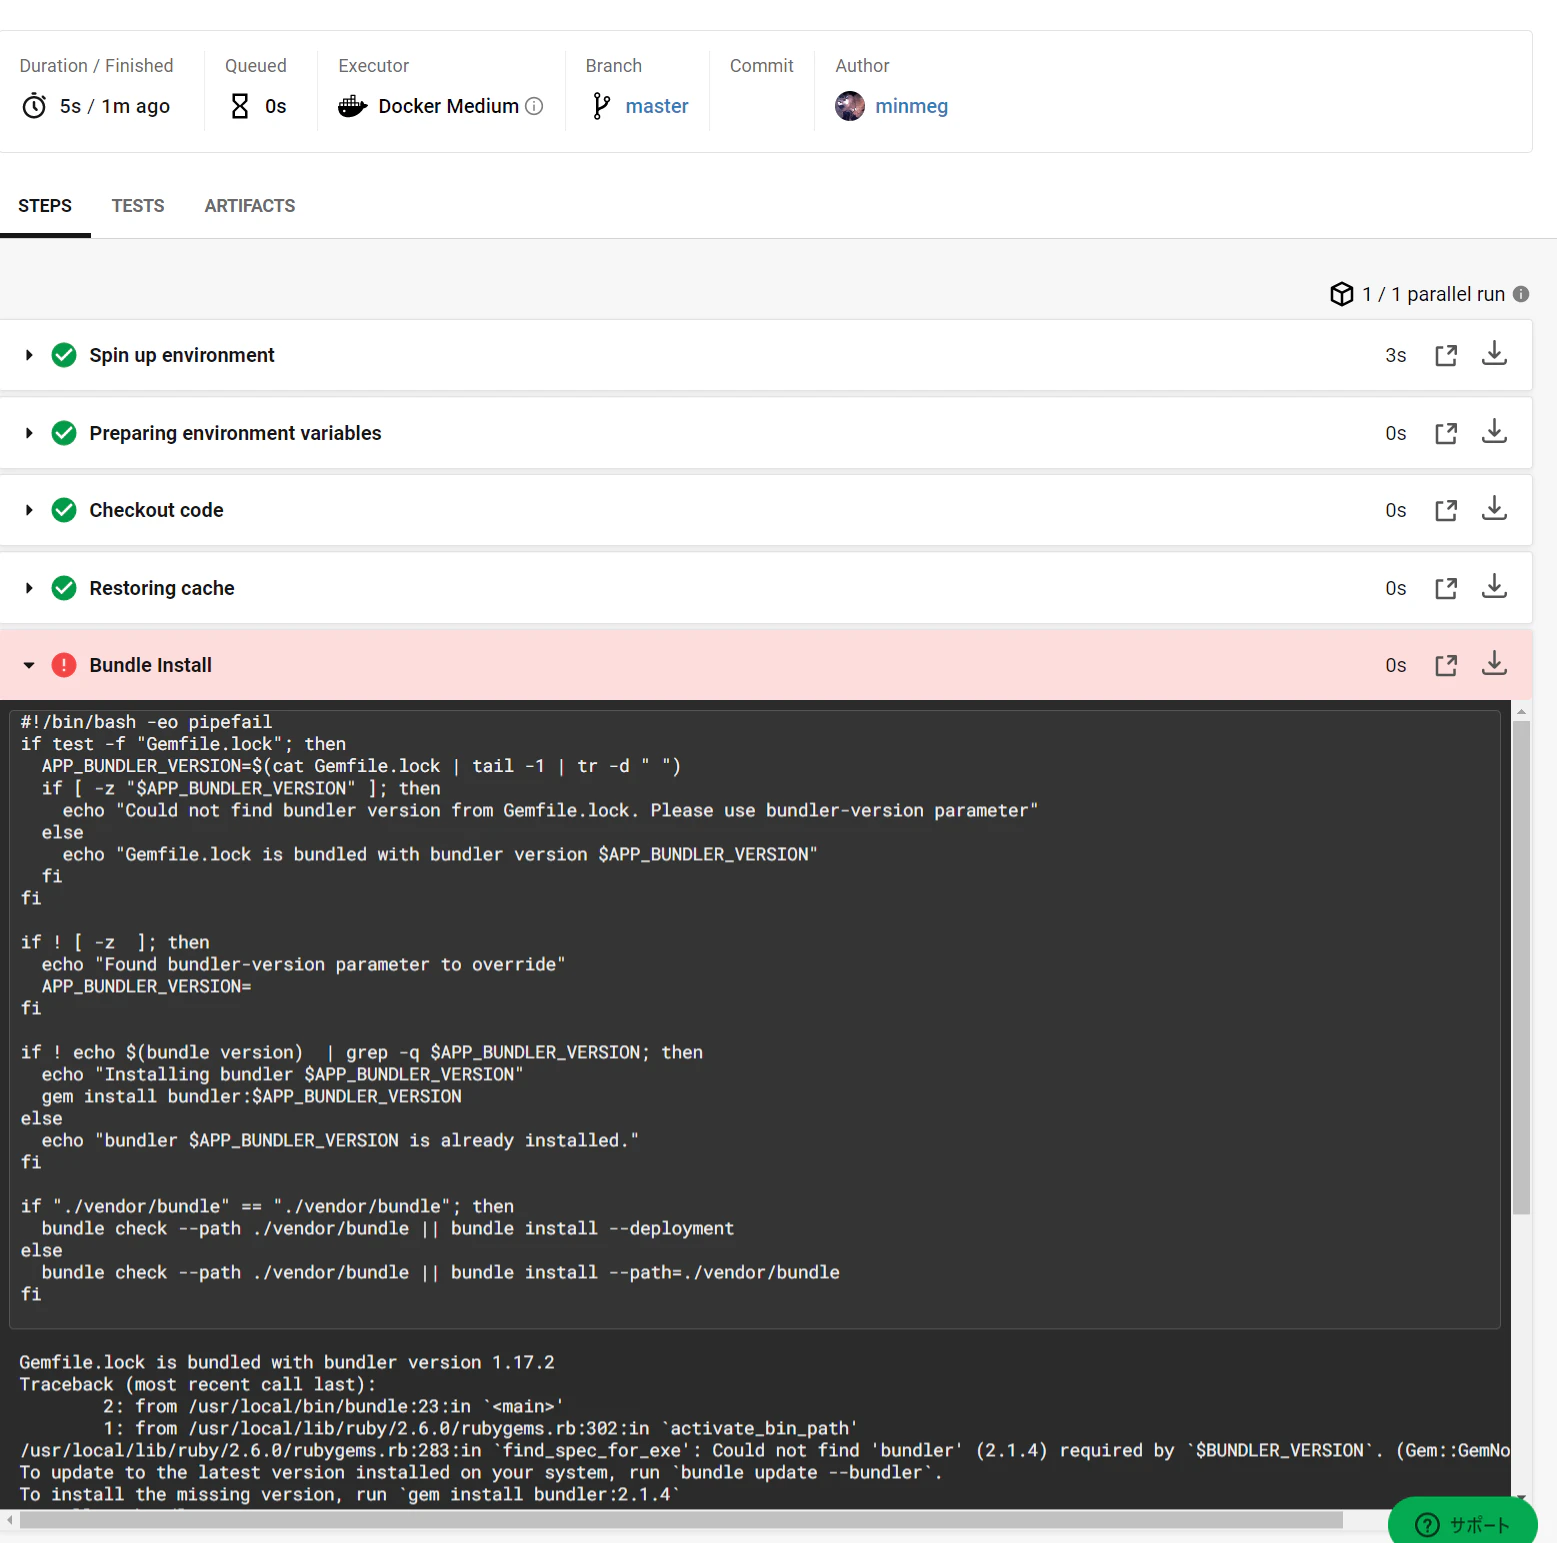Click the 'Docker Medium' executor text

point(449,106)
